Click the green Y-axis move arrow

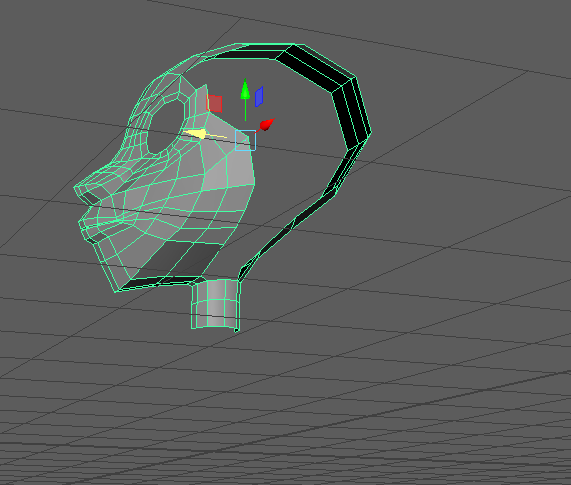tap(245, 89)
